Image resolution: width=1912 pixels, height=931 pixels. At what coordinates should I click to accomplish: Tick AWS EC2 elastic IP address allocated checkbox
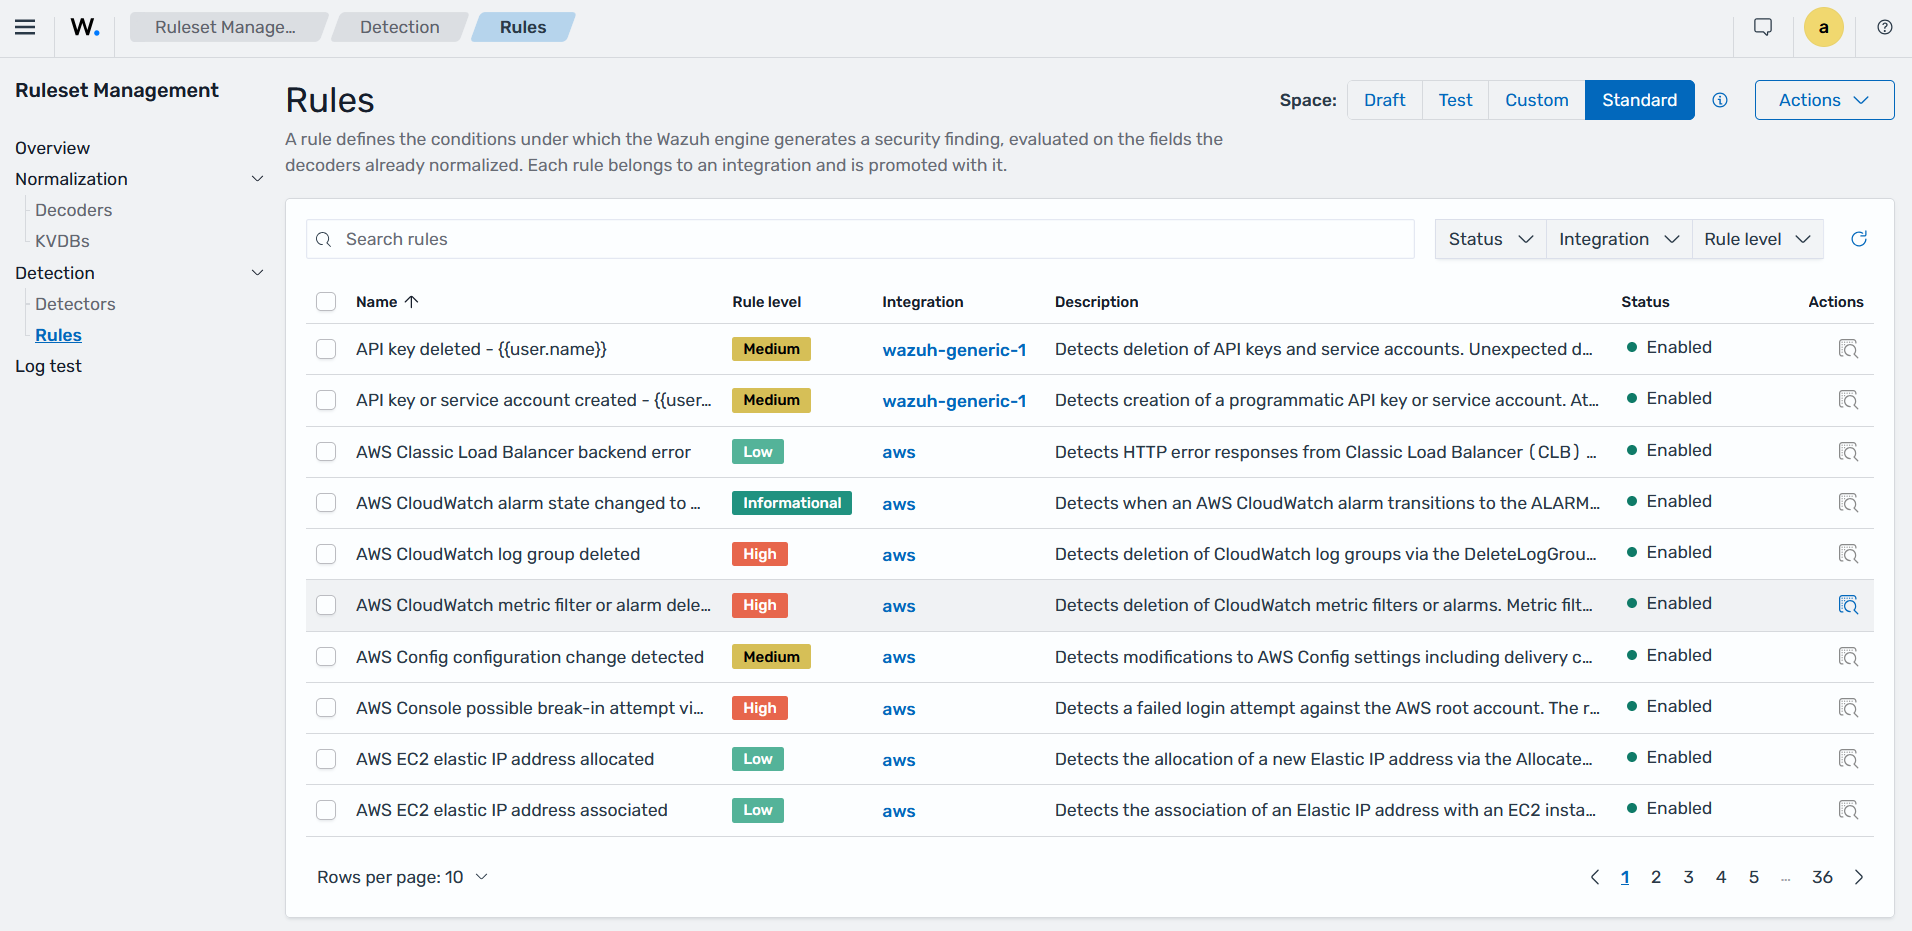[x=326, y=759]
